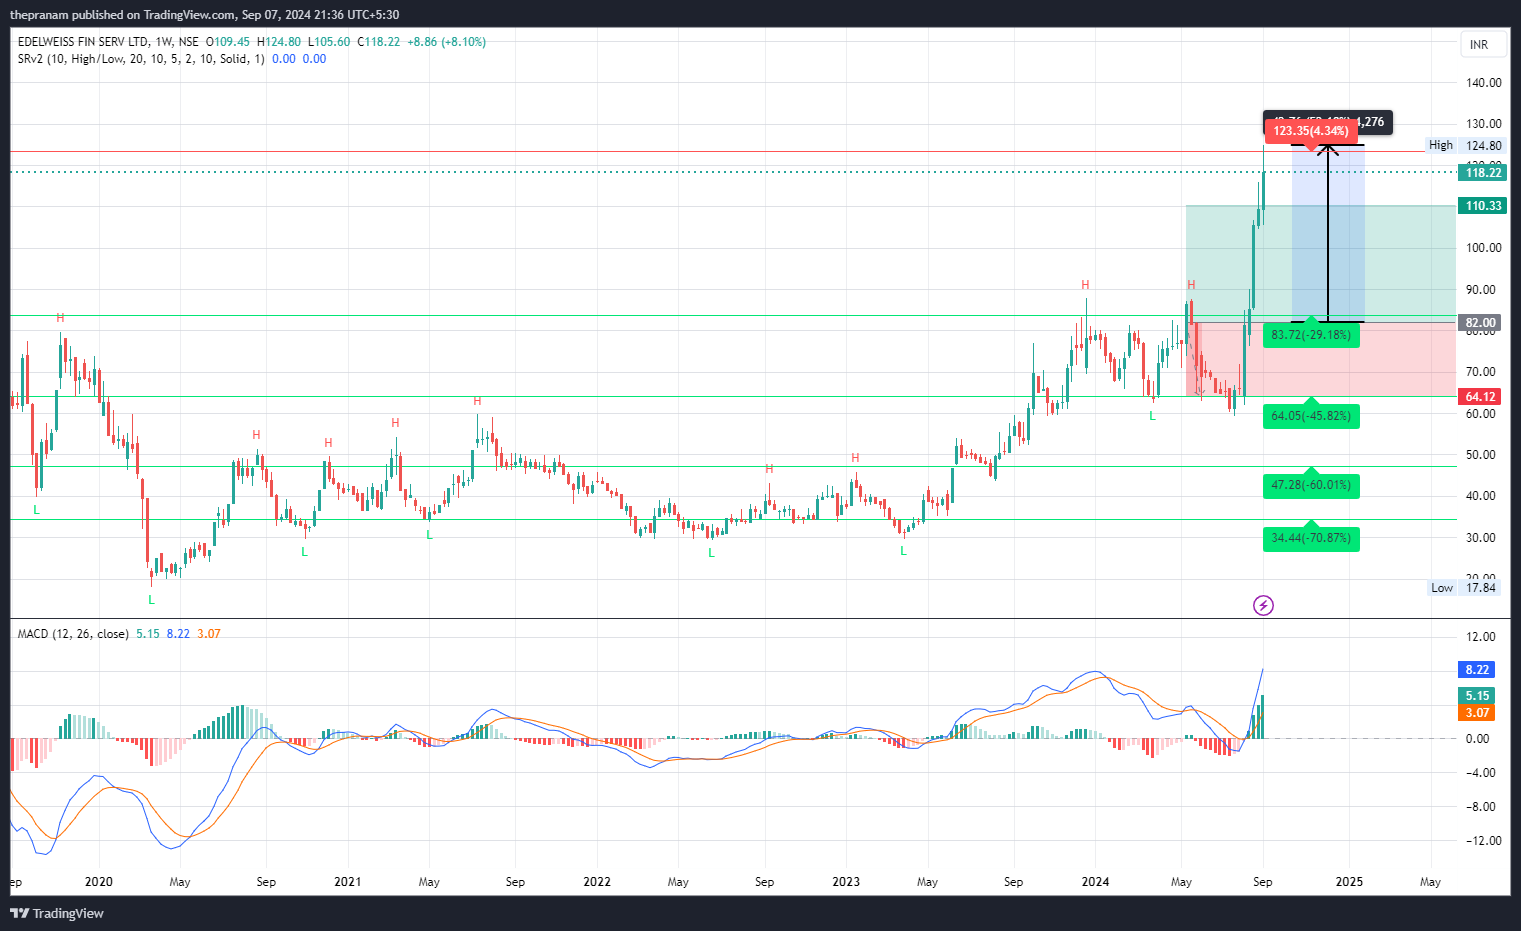Click the 70.00 price axis label
Image resolution: width=1521 pixels, height=931 pixels.
coord(1481,372)
